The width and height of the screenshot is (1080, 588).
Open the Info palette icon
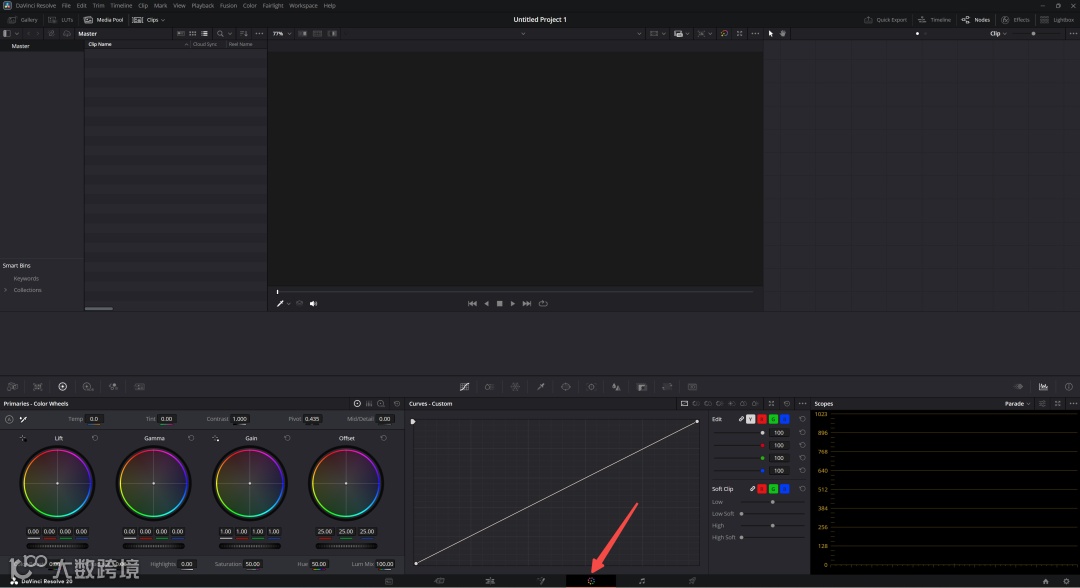point(1069,387)
